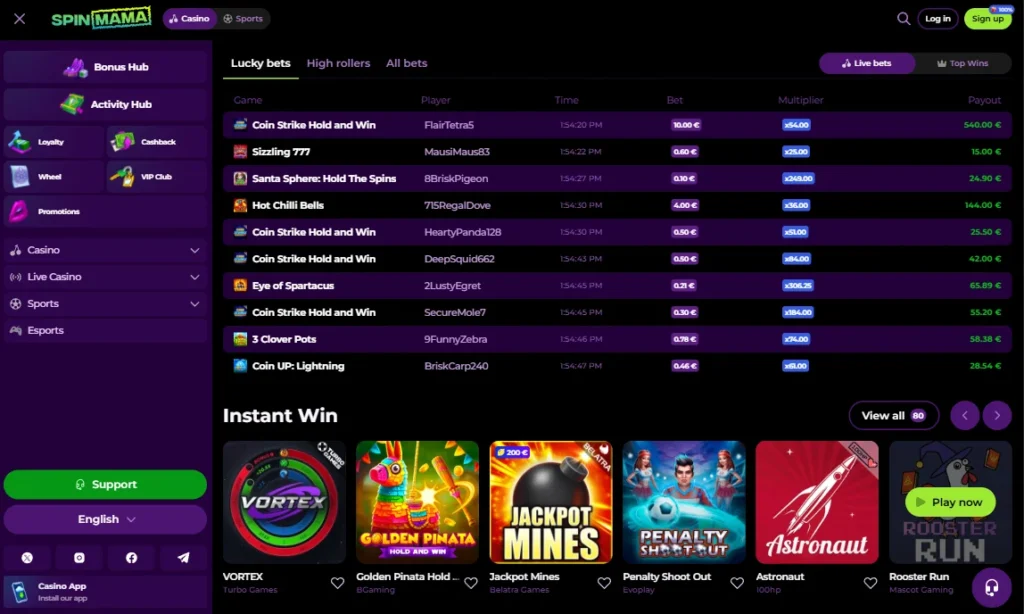Screen dimensions: 1024x614
Task: Click the search magnifier icon
Action: (x=903, y=19)
